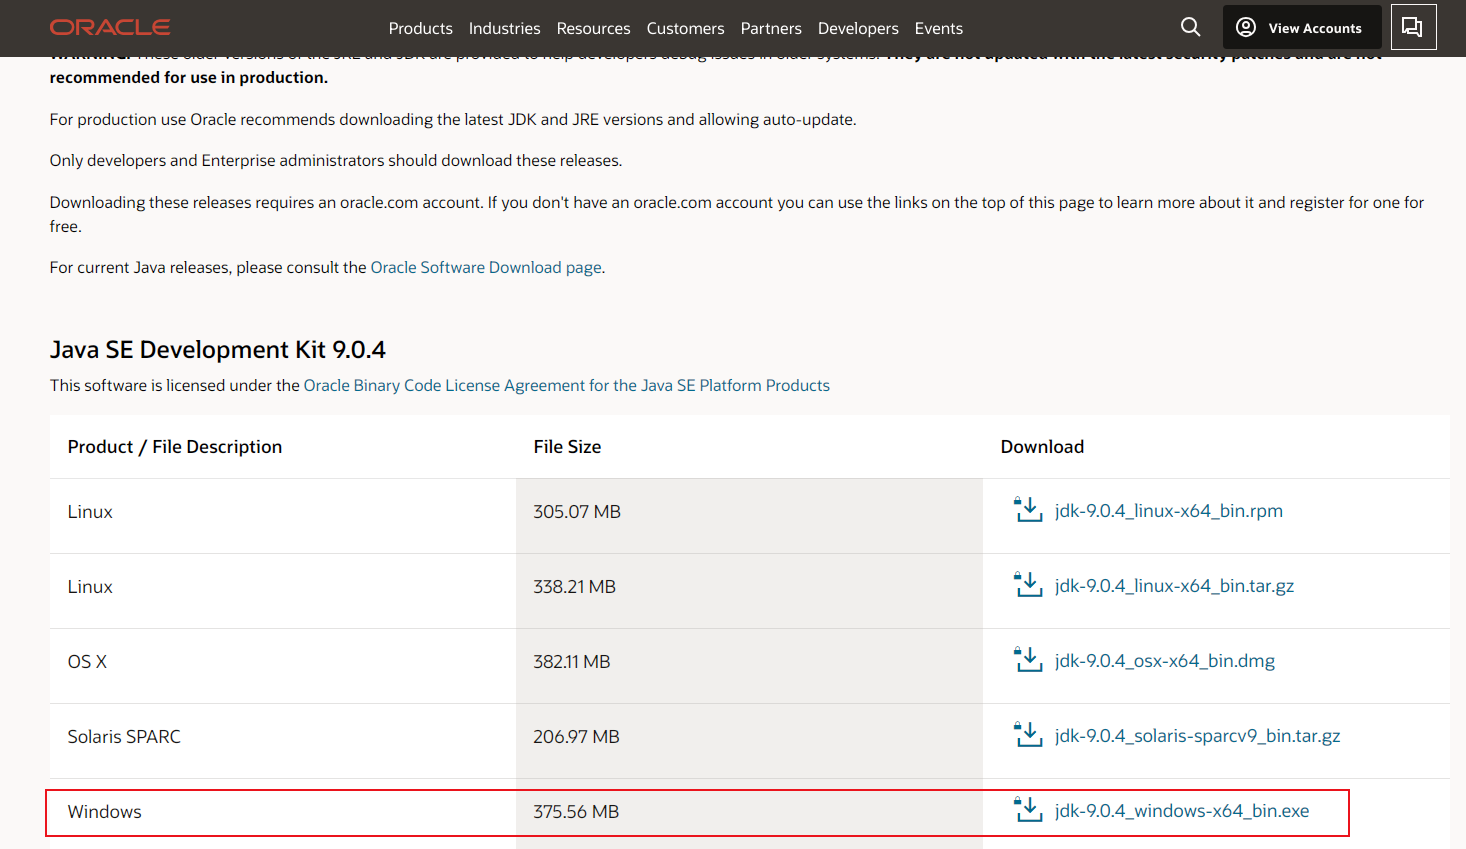Select the Java SE Development Kit 9.0.4 heading
Screen dimensions: 1466x849
[x=218, y=349]
